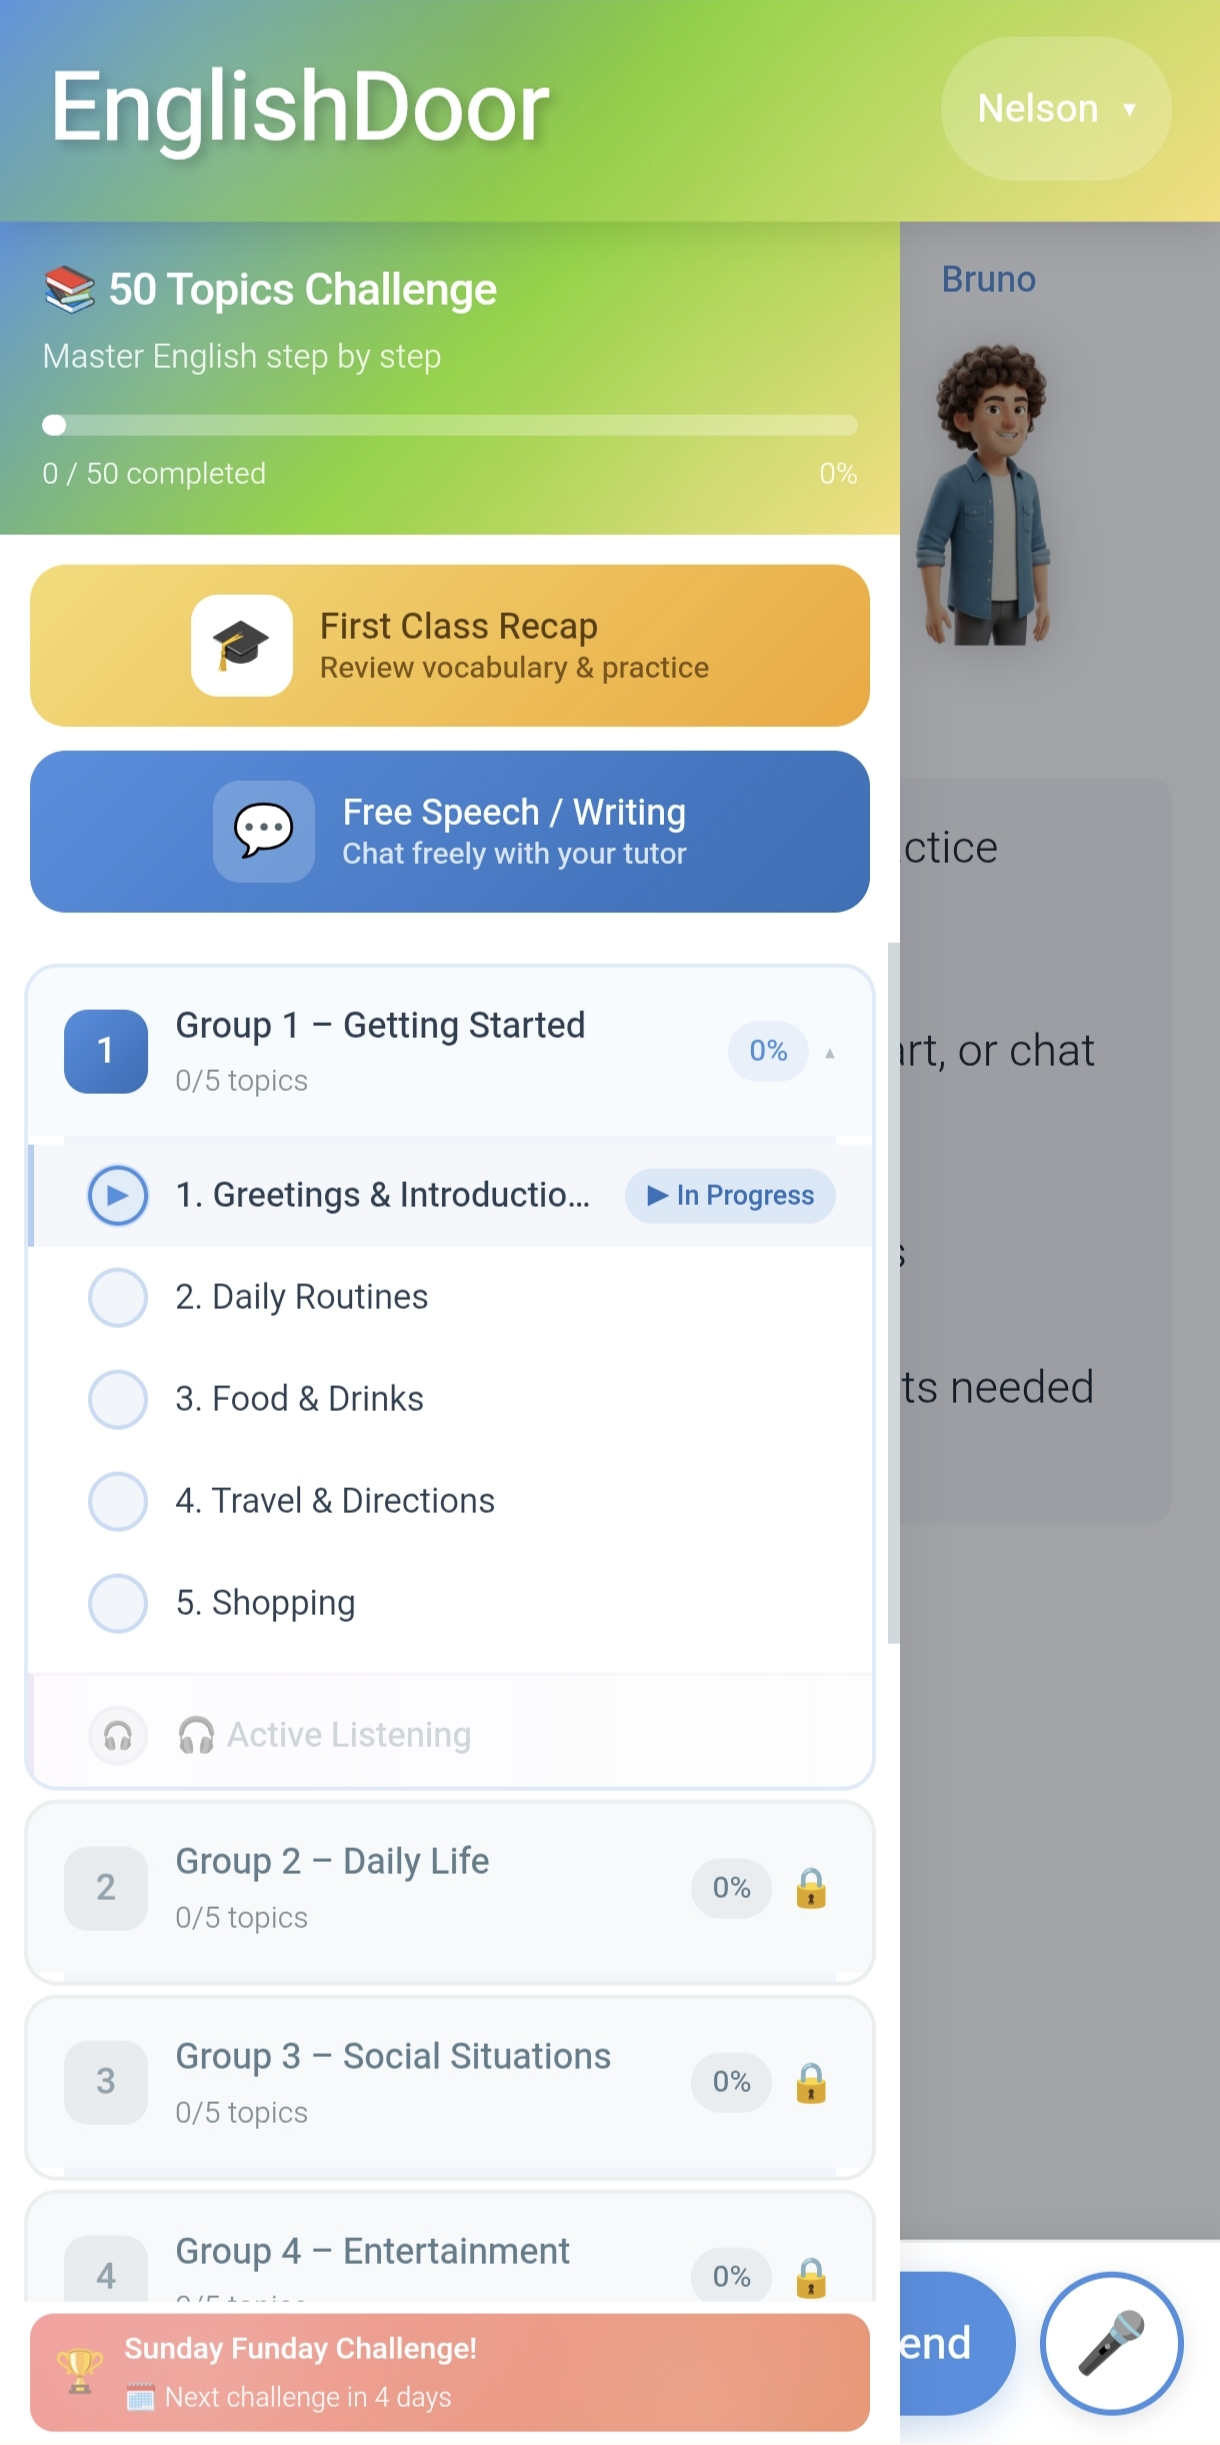Click Bruno's tutor avatar
The width and height of the screenshot is (1220, 2445).
(x=990, y=495)
